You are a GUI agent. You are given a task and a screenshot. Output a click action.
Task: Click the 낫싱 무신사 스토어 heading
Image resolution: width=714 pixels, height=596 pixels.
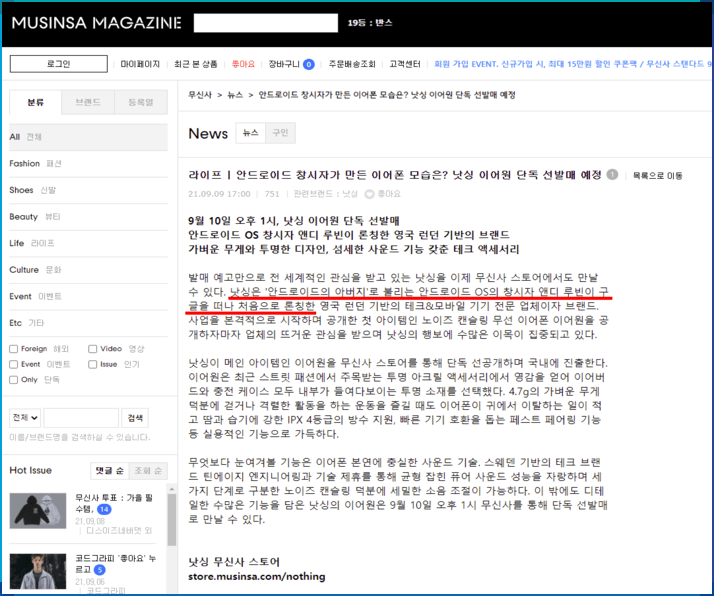click(x=234, y=562)
